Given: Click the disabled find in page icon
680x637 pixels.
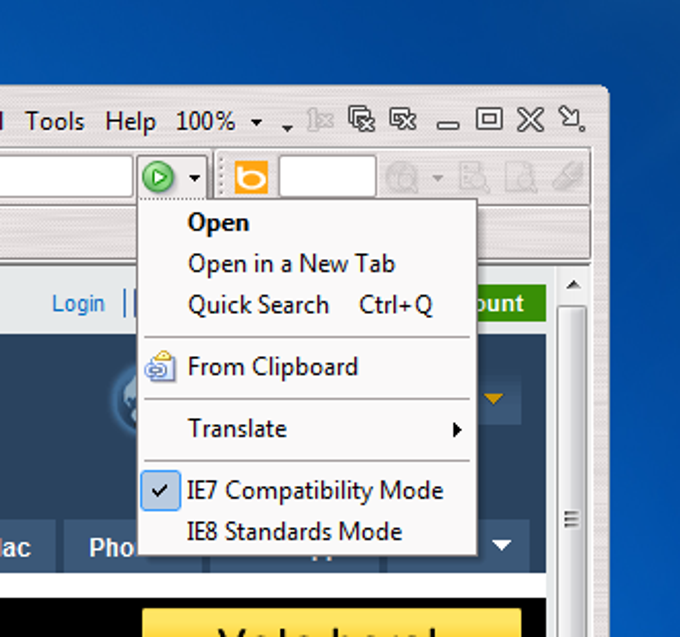Looking at the screenshot, I should pos(474,177).
